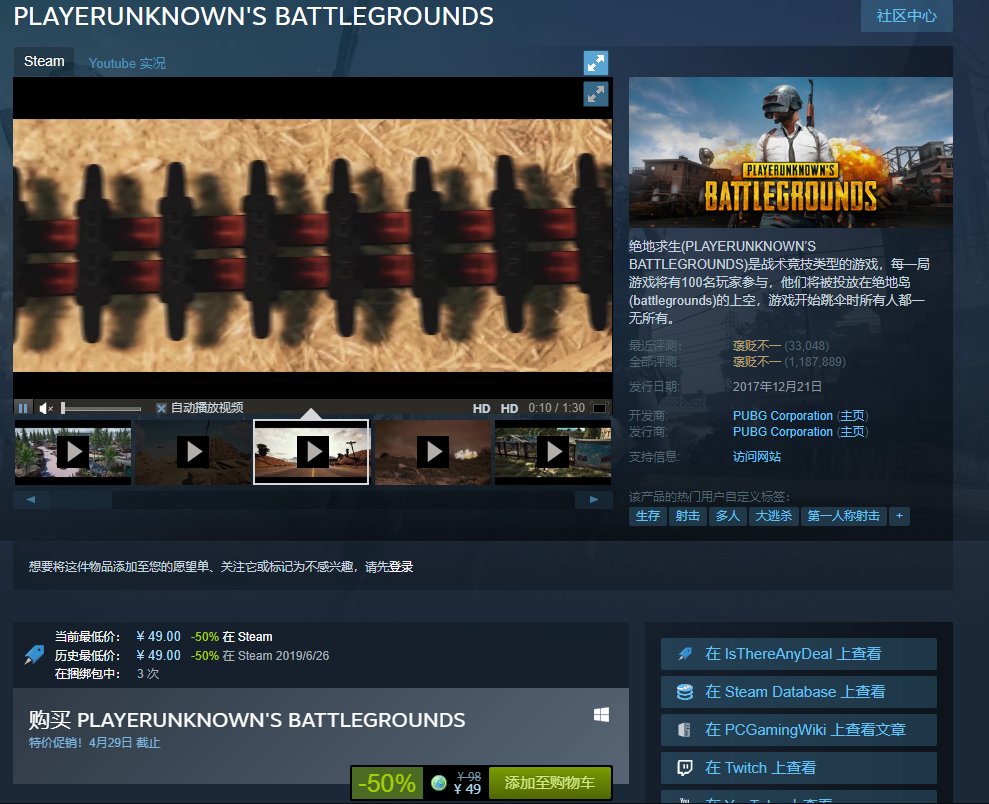The width and height of the screenshot is (989, 804).
Task: Click the video time 0:10 / 1:30
Action: click(556, 408)
